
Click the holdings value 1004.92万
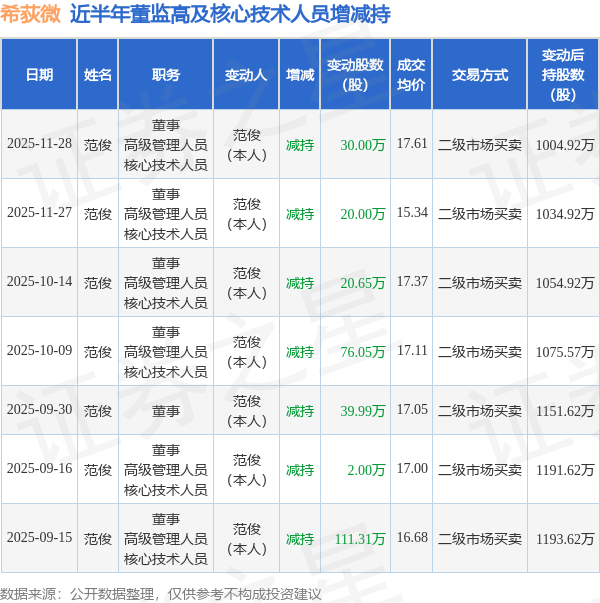point(565,145)
